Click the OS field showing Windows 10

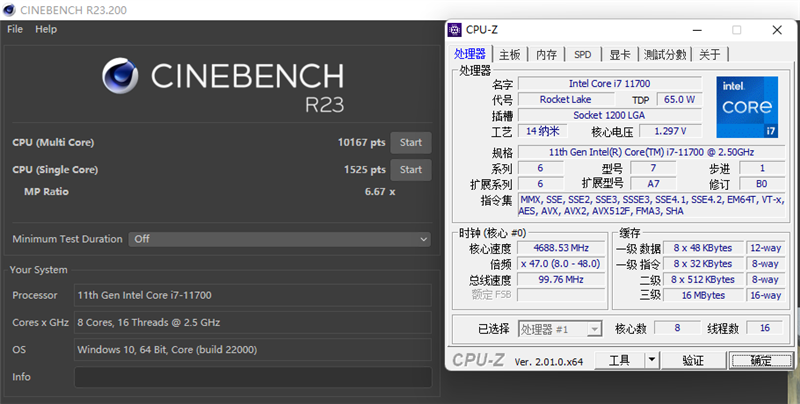tap(253, 349)
